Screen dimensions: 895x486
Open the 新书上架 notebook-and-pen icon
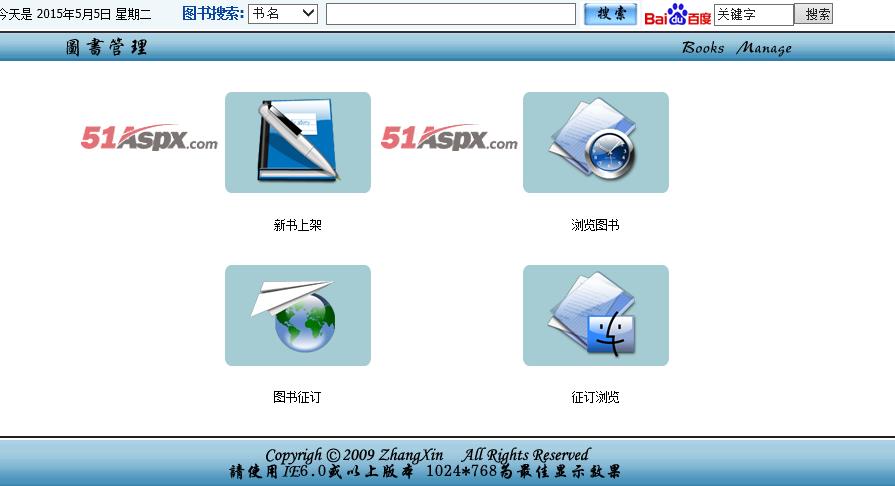click(x=298, y=142)
